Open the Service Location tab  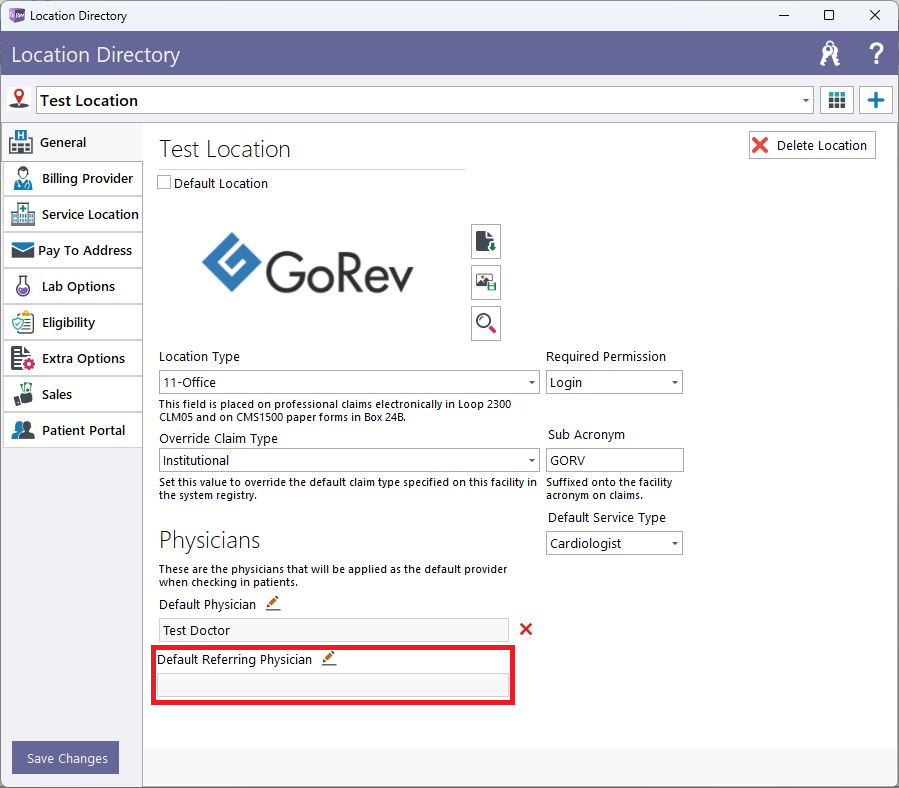pos(73,214)
